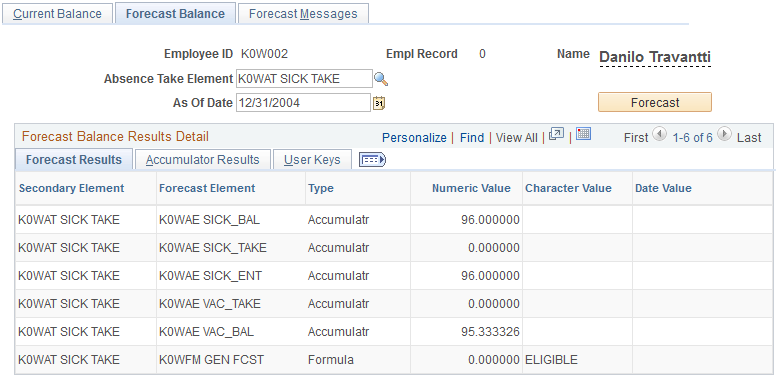Show next row arrow icon
Image resolution: width=777 pixels, height=377 pixels.
(724, 134)
